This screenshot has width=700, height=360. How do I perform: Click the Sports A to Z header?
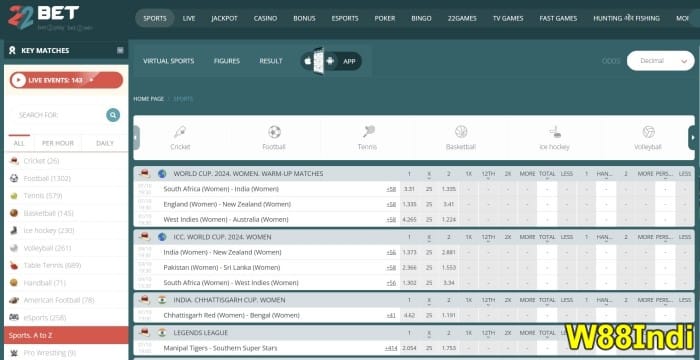pyautogui.click(x=66, y=335)
